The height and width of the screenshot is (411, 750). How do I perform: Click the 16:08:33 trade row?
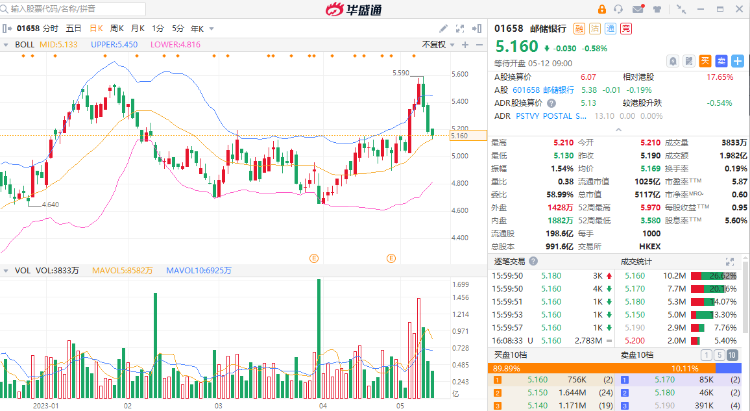(552, 341)
